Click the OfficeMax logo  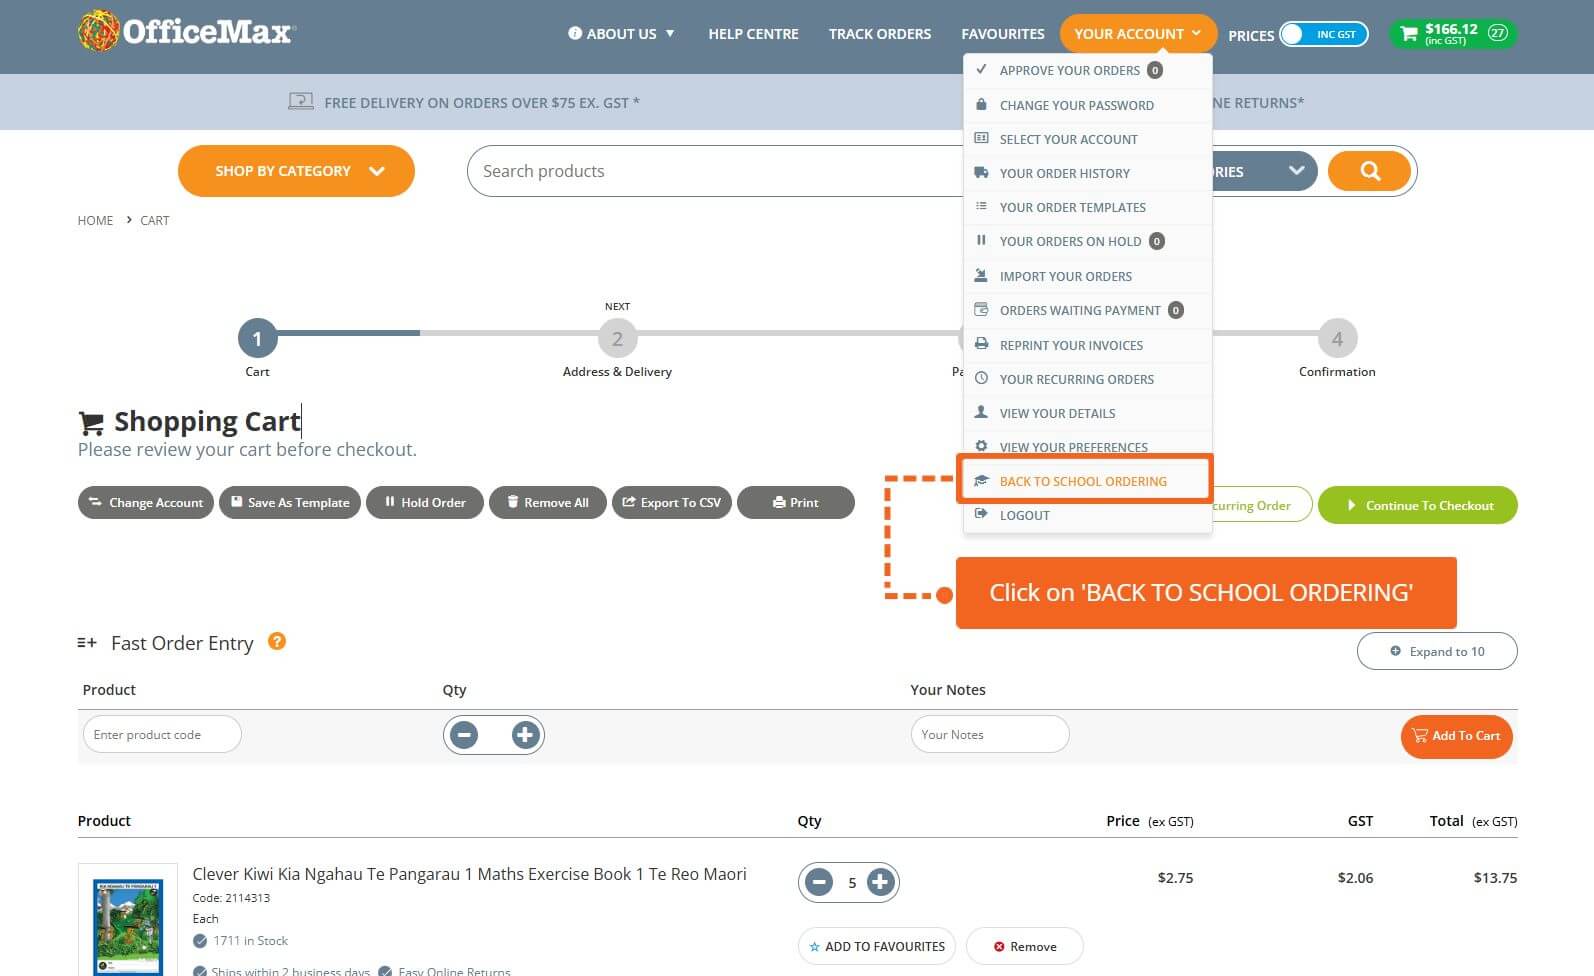(187, 32)
